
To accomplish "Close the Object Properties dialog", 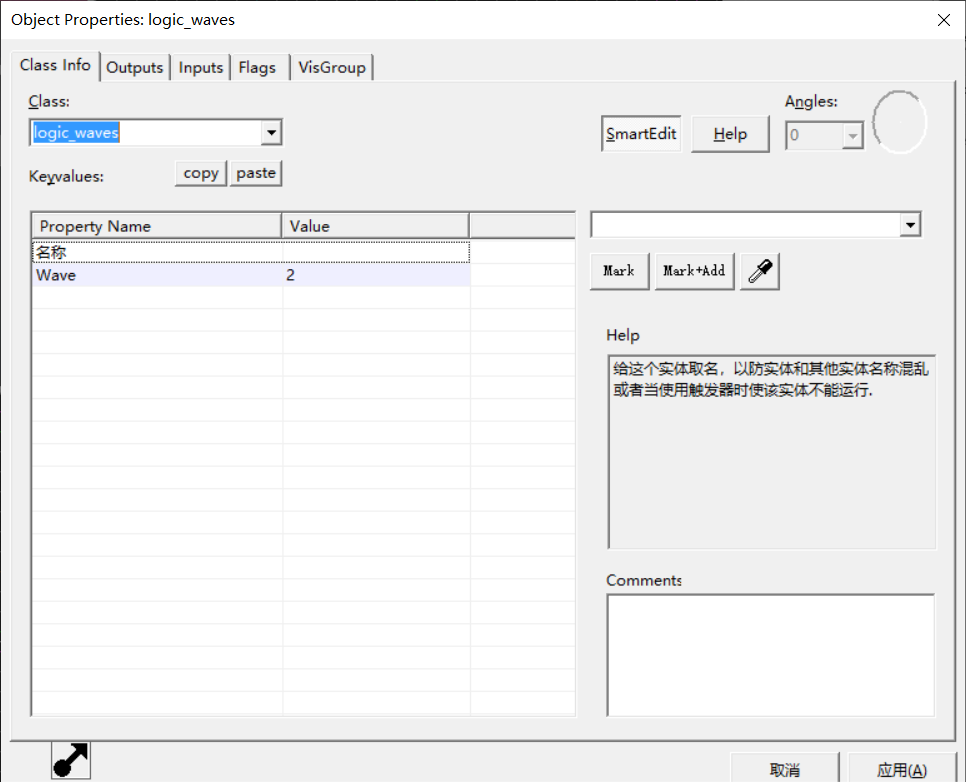I will (942, 19).
